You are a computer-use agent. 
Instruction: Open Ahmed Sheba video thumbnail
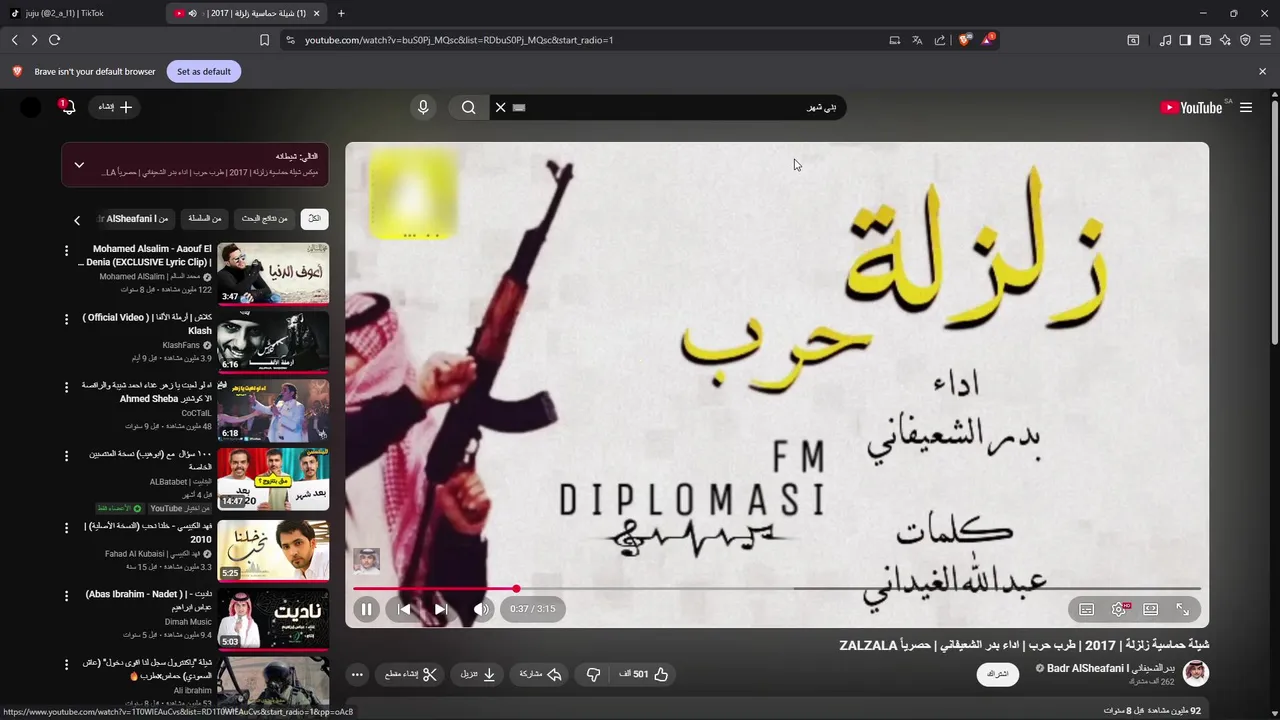[x=273, y=410]
